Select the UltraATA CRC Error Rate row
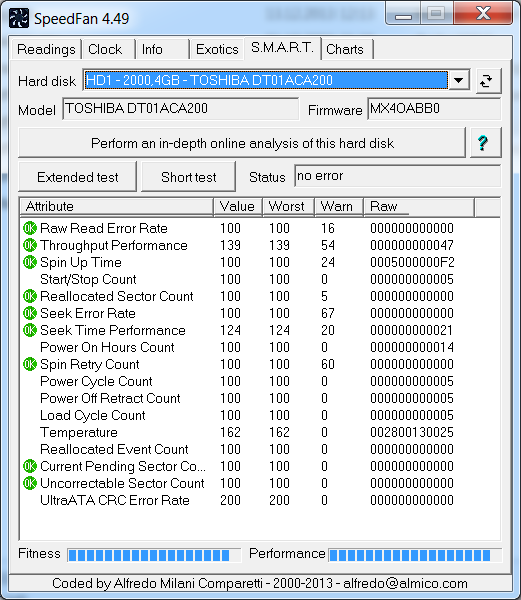 [x=259, y=500]
